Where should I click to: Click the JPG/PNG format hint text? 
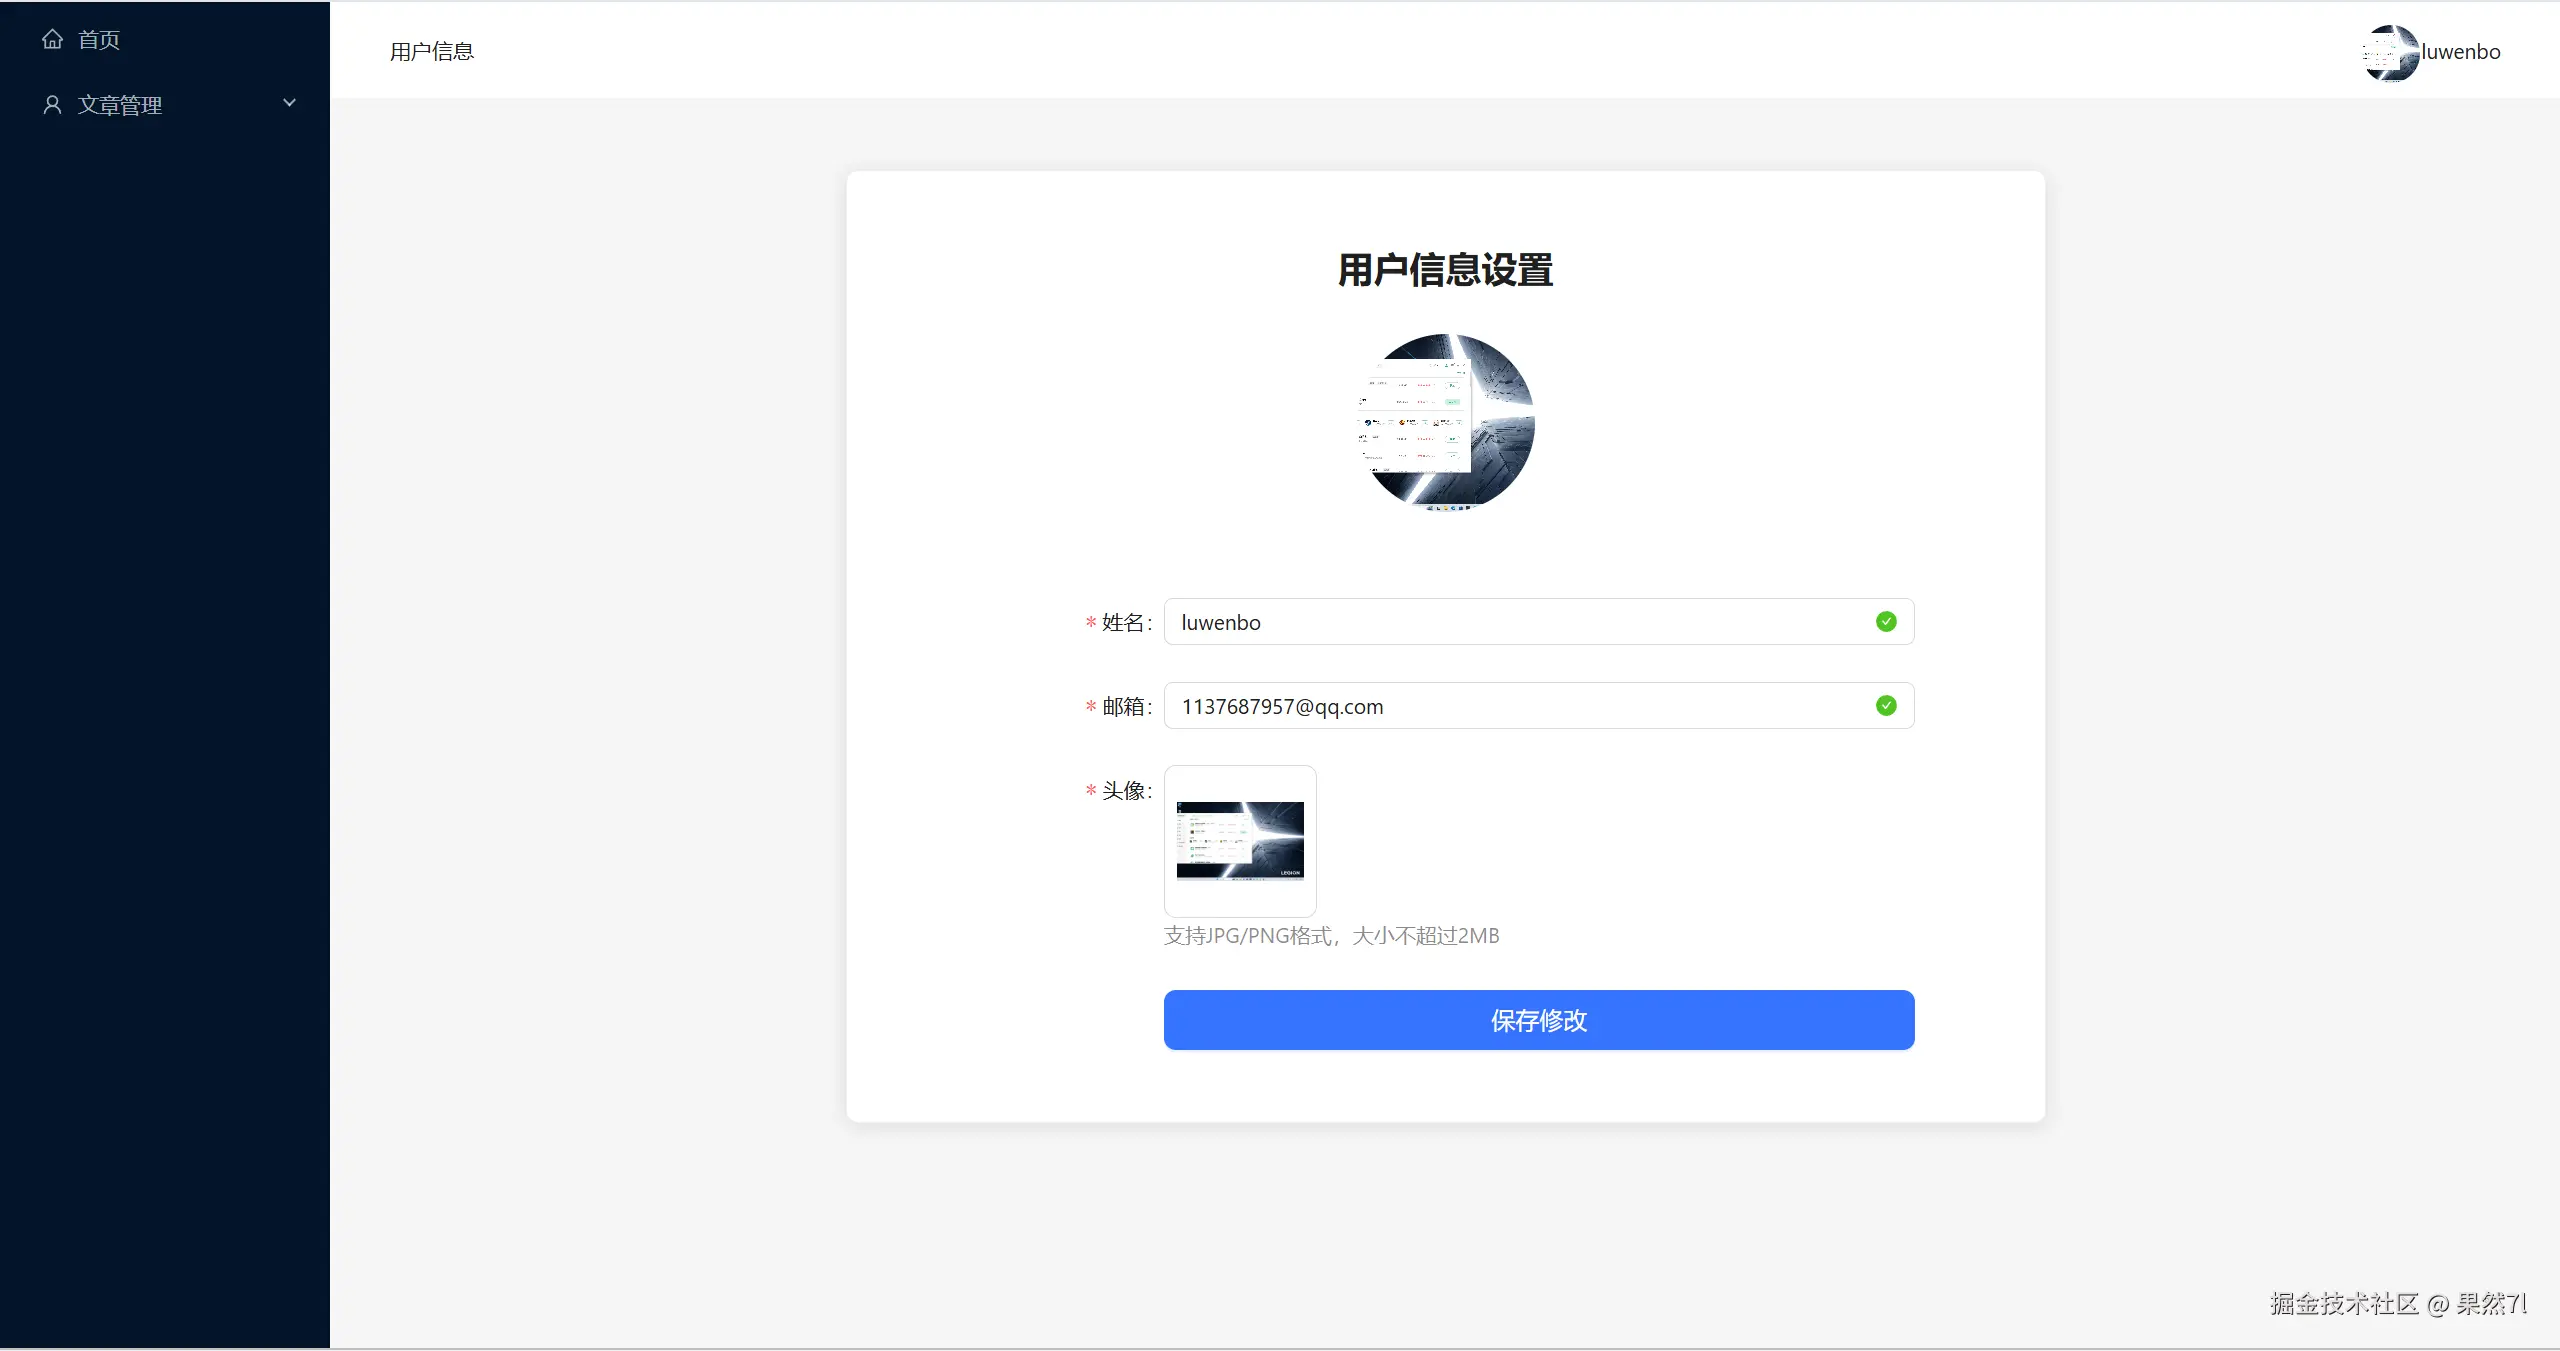coord(1330,936)
